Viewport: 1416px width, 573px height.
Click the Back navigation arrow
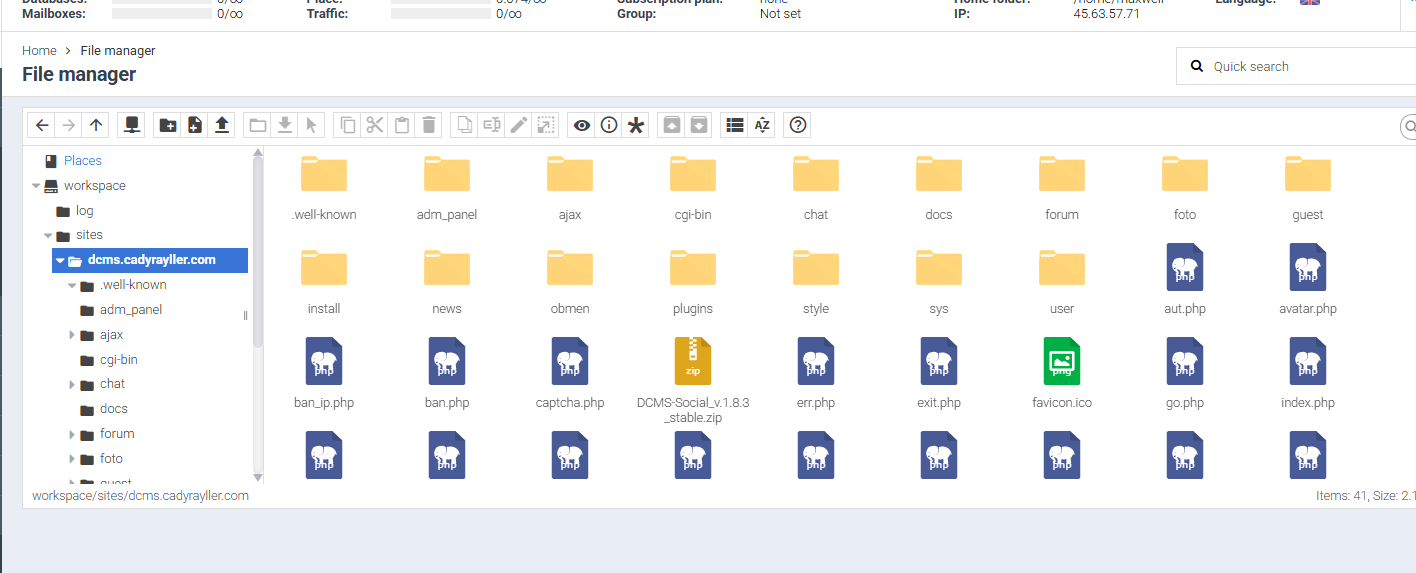point(42,125)
